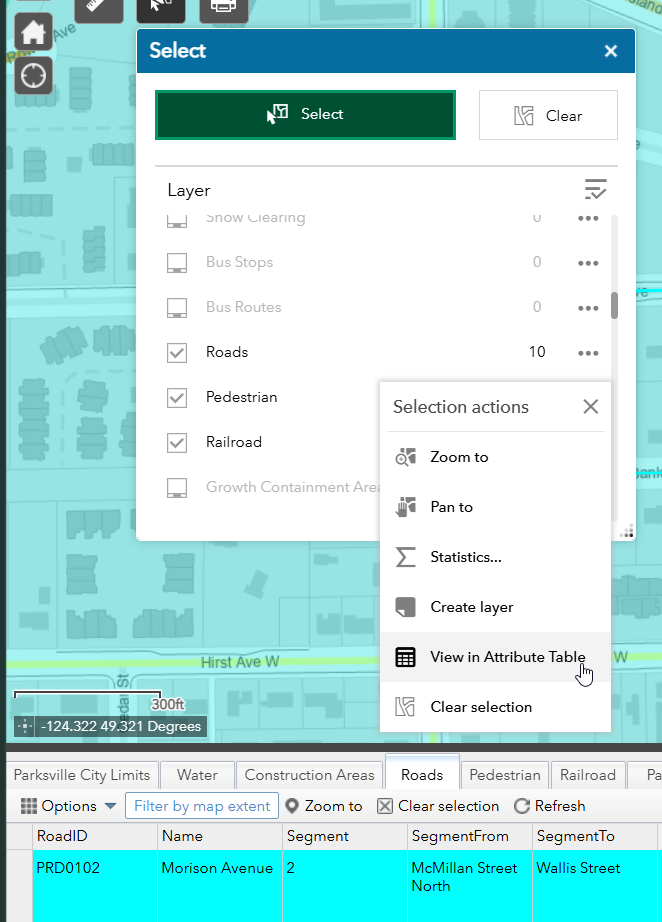Click the layer list scrollbar thumb
The width and height of the screenshot is (662, 922).
coord(614,305)
